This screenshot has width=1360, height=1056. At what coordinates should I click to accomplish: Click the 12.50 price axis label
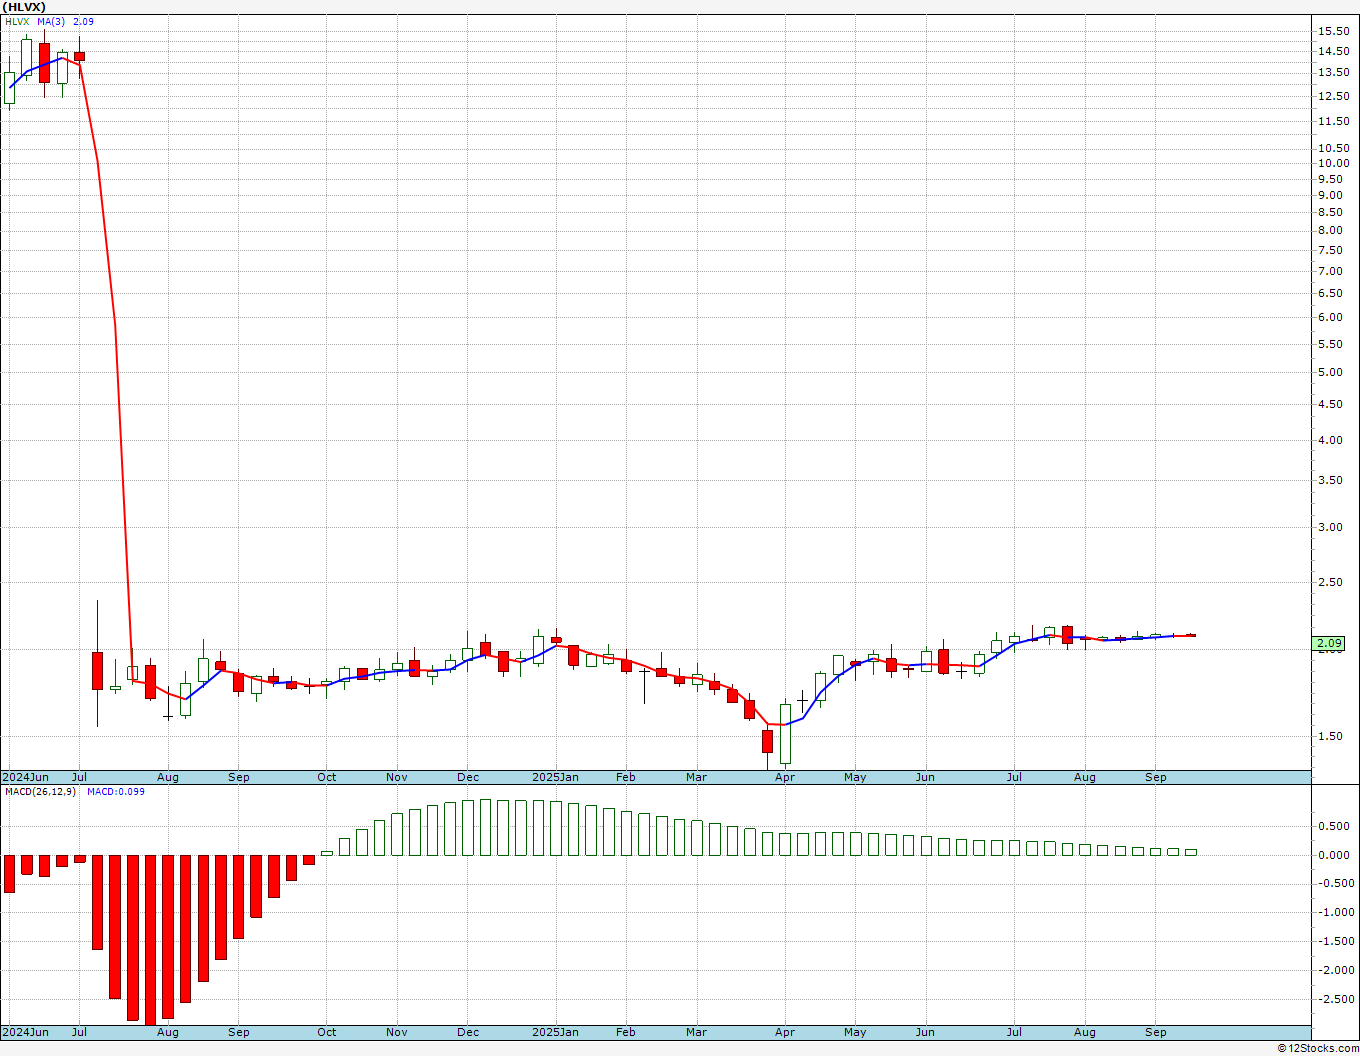coord(1333,96)
